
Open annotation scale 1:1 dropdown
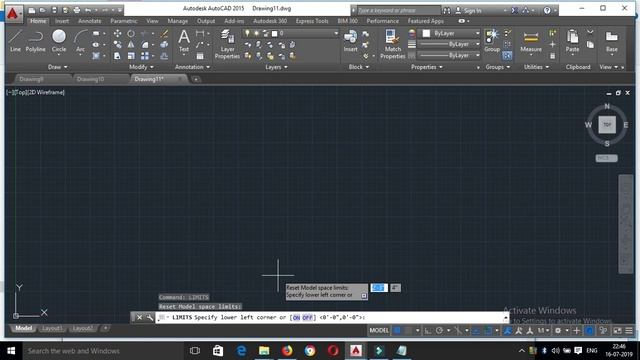pos(543,330)
